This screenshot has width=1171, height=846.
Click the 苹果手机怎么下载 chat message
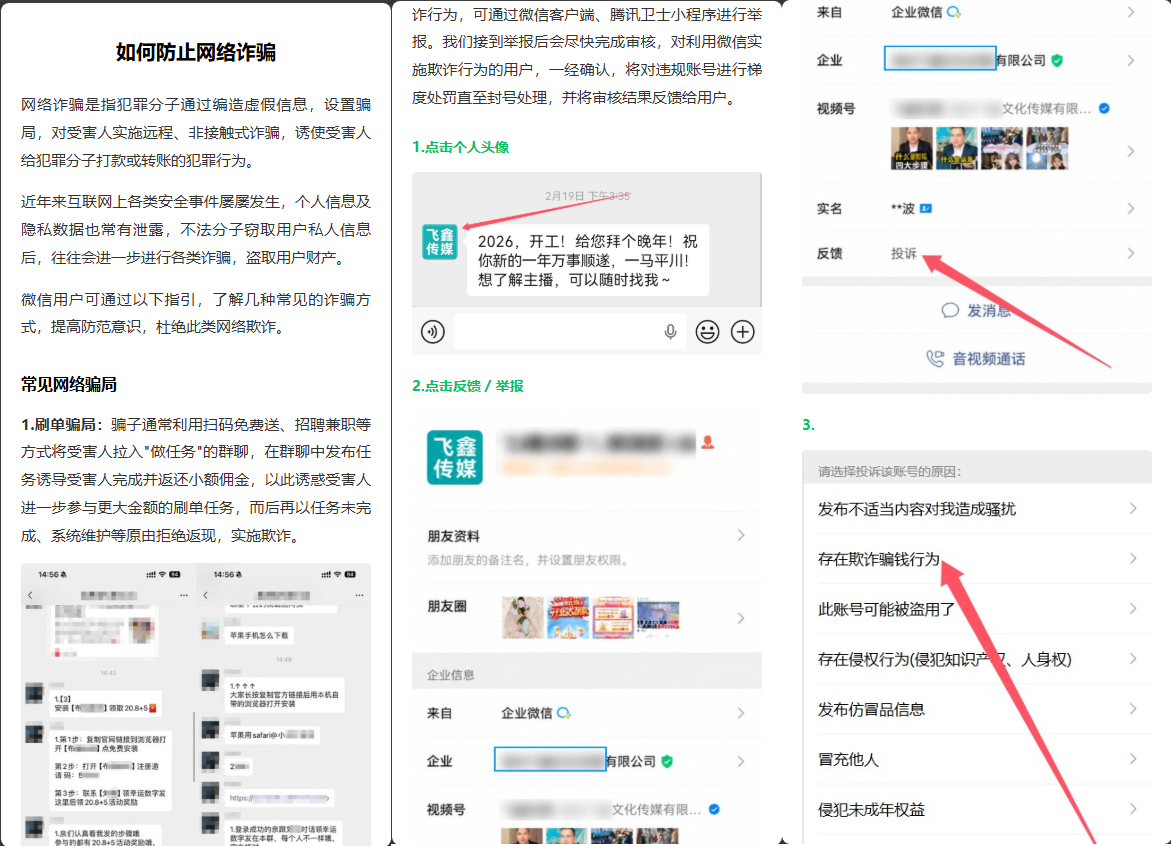[259, 635]
